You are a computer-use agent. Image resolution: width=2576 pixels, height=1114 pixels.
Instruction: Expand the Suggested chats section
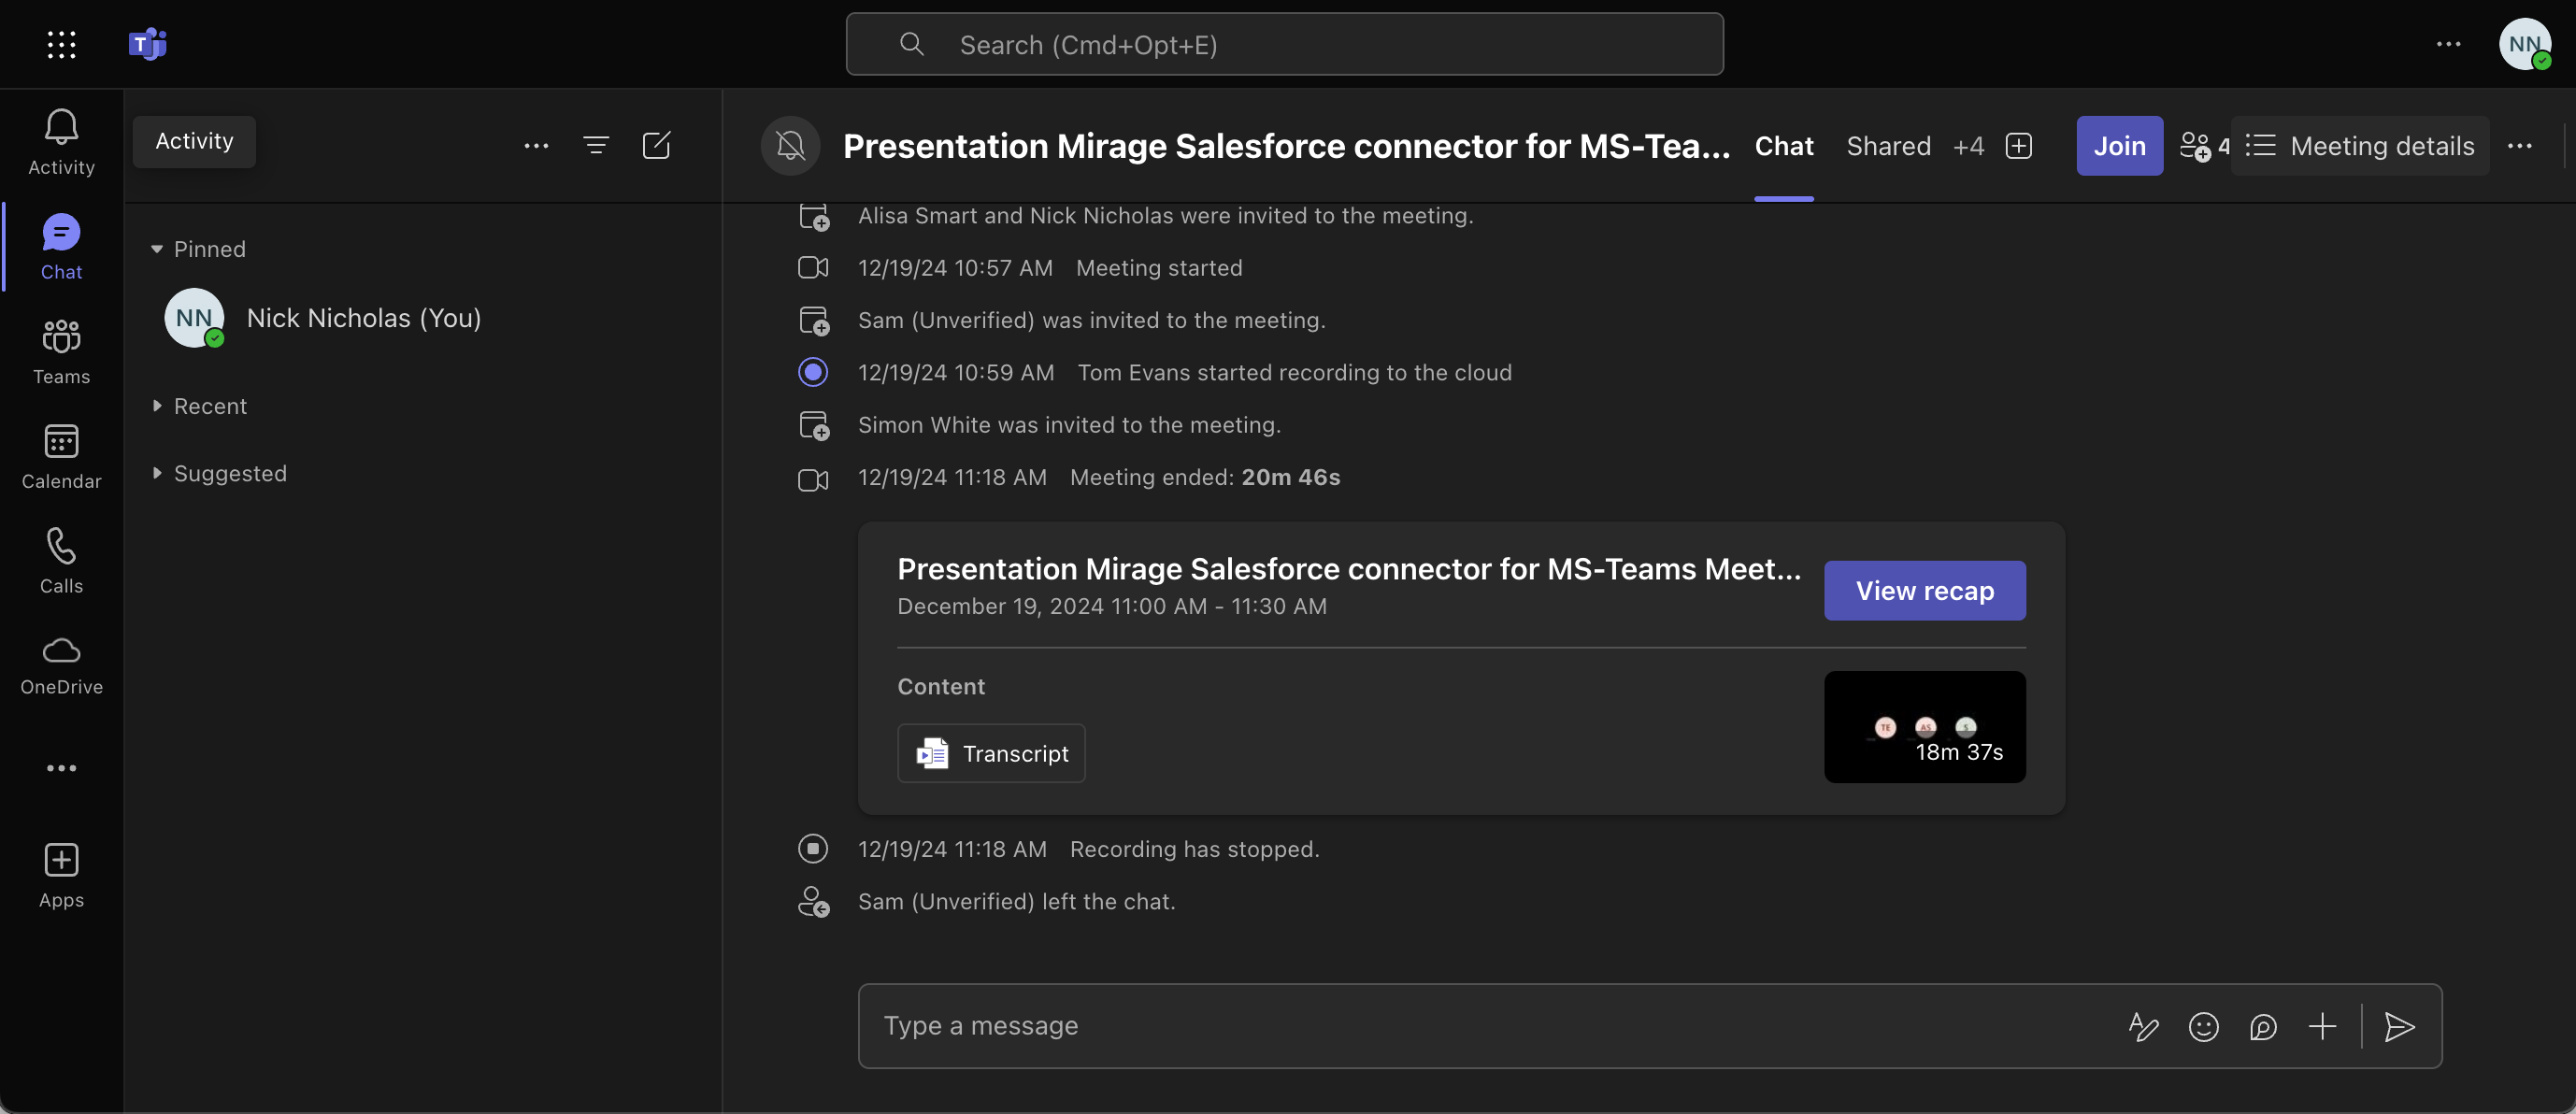point(157,473)
